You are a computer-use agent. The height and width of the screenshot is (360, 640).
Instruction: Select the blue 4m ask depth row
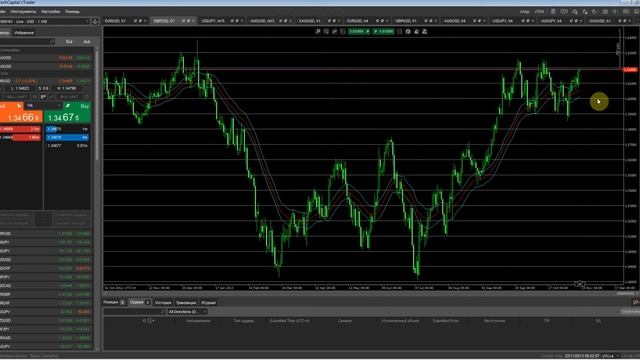[67, 138]
